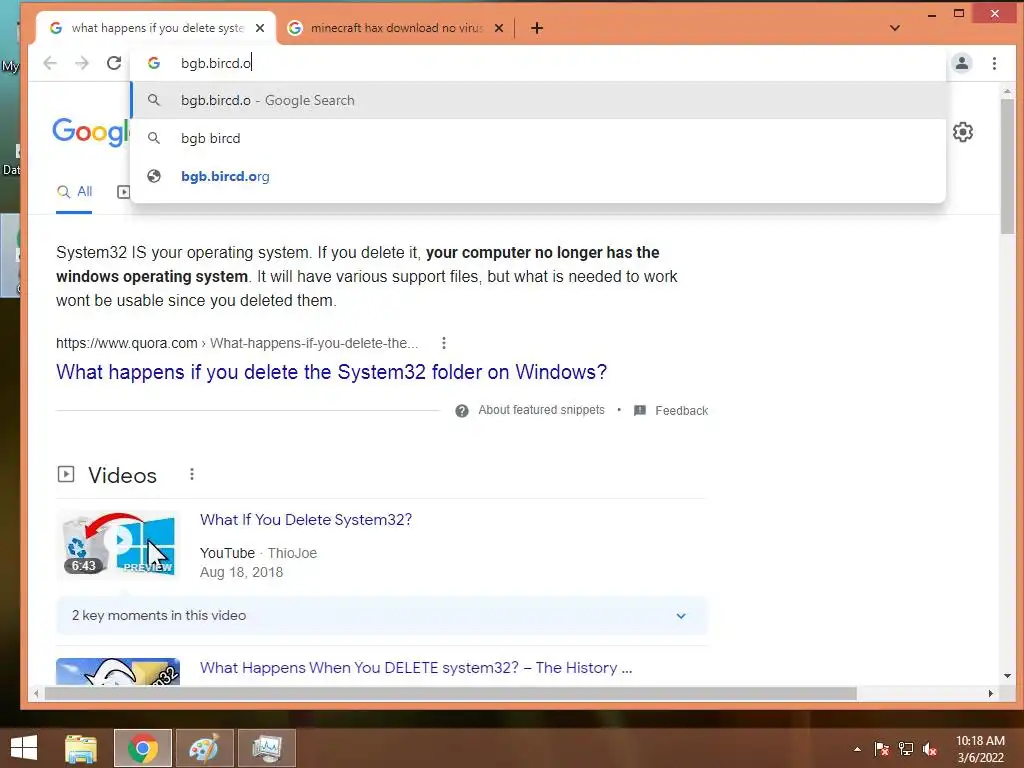Open 'What happens if you delete the System32 folder' link
The width and height of the screenshot is (1024, 768).
tap(331, 372)
